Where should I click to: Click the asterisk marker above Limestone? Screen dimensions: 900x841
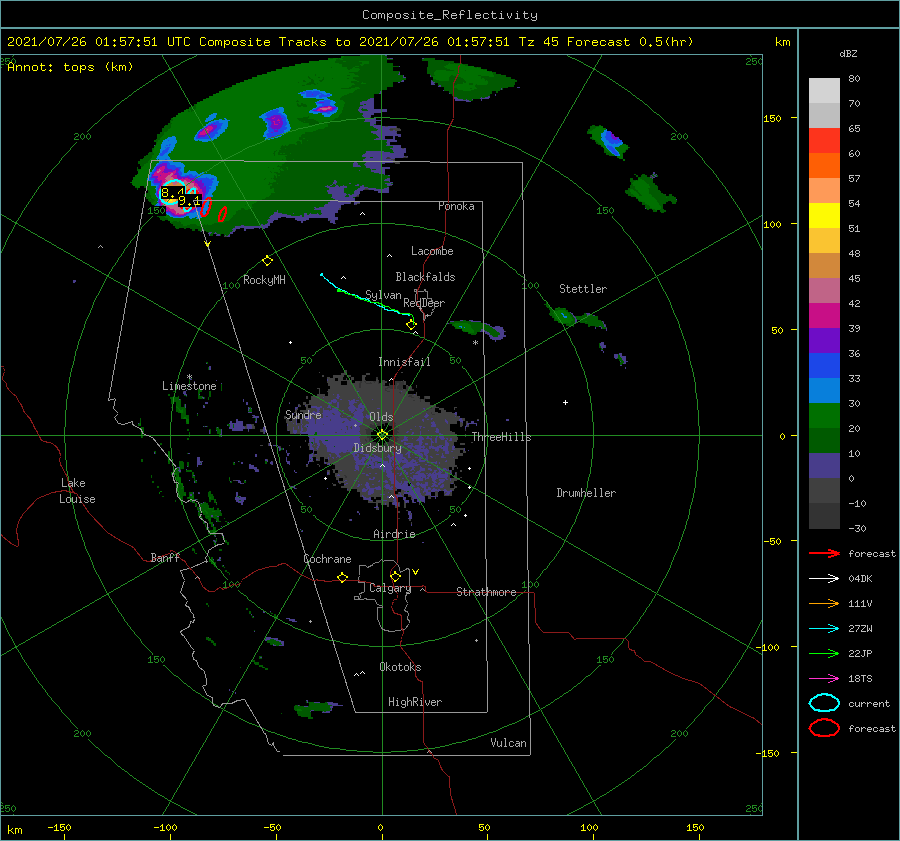[x=189, y=377]
